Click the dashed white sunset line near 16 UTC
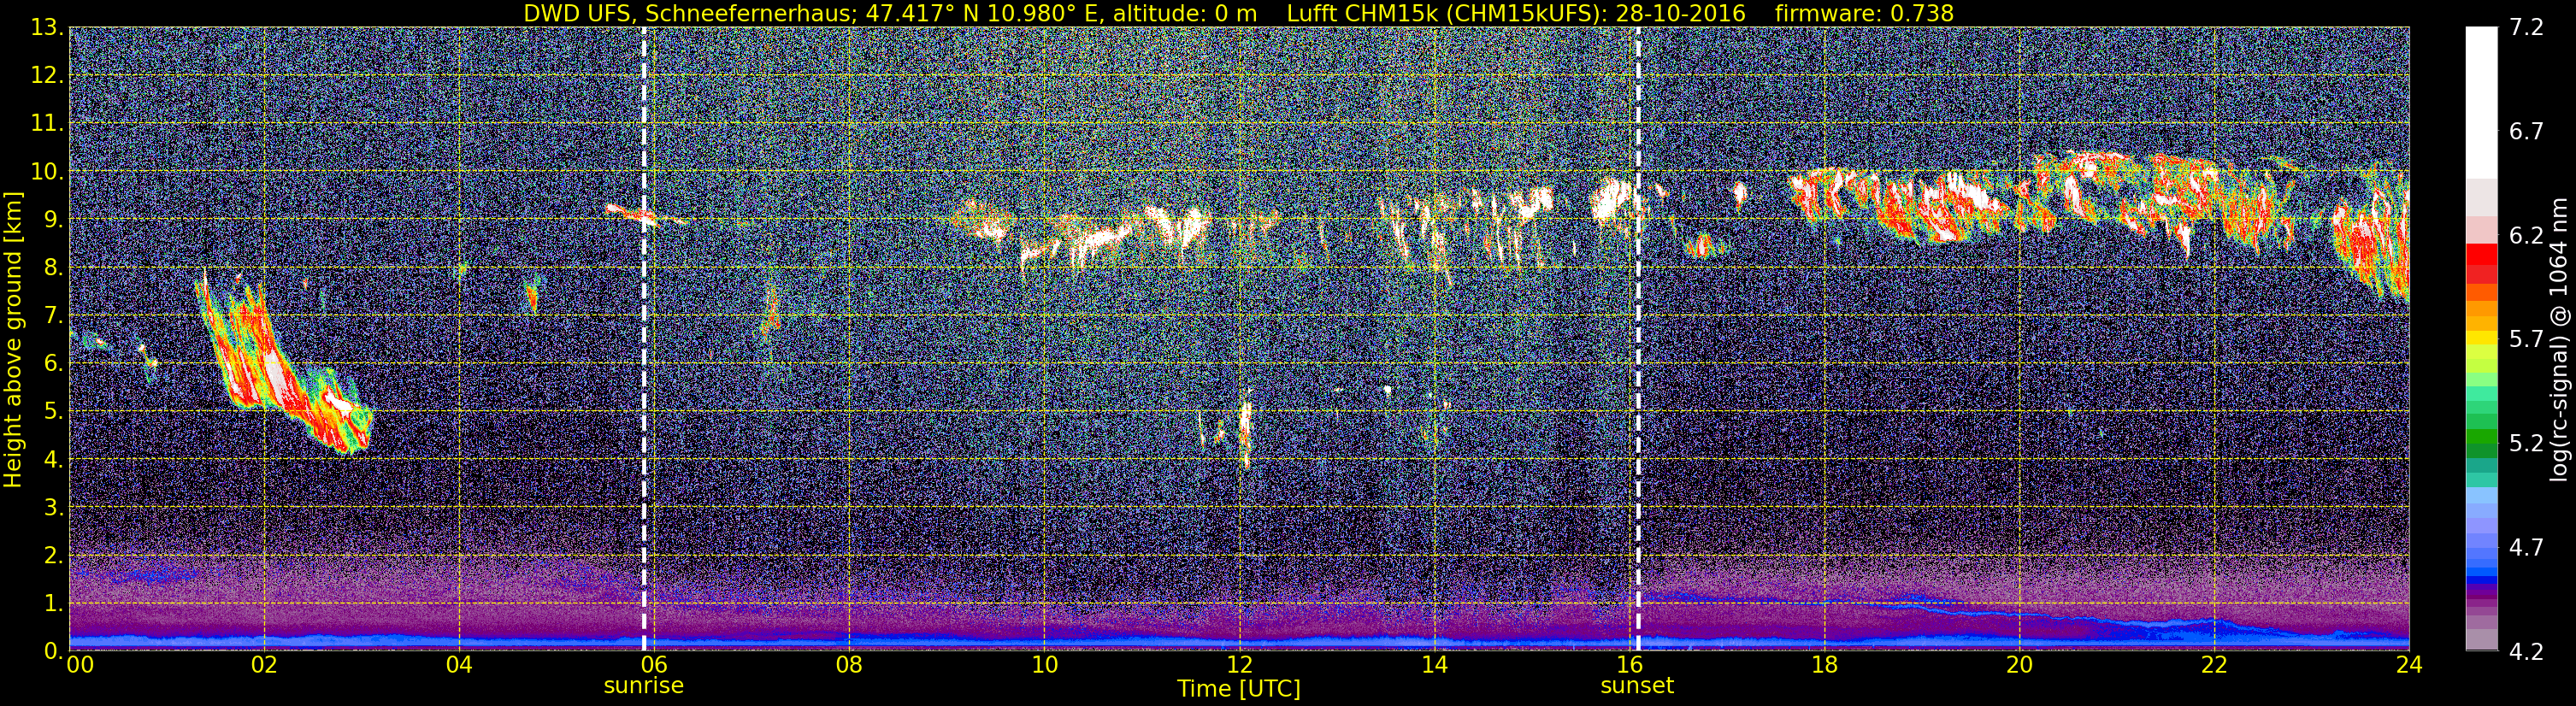The image size is (2576, 706). point(1638,339)
